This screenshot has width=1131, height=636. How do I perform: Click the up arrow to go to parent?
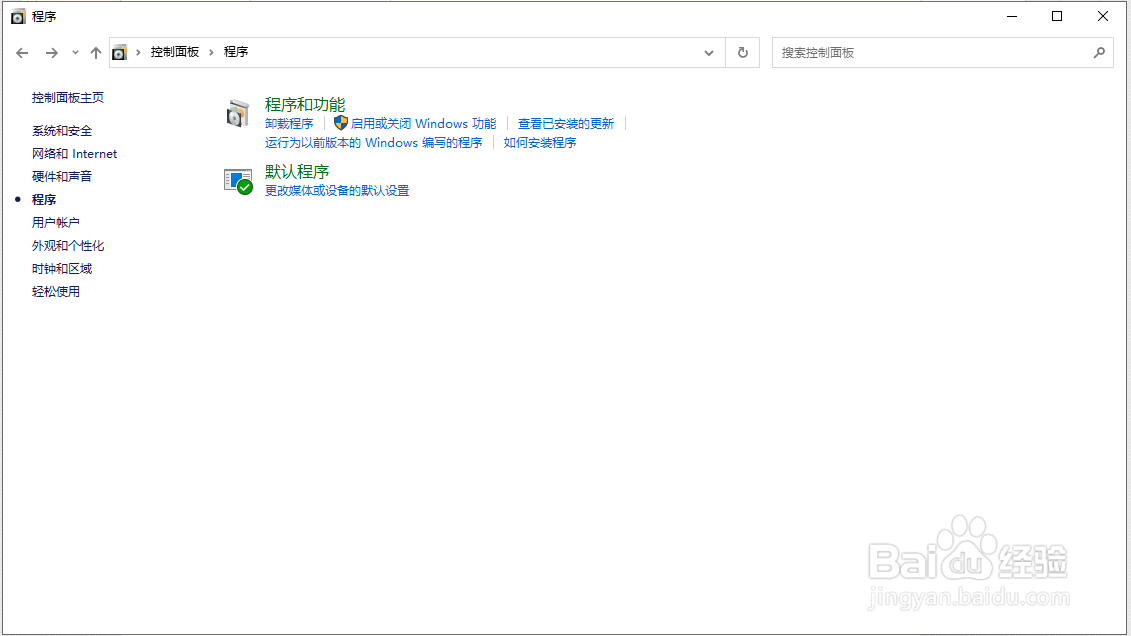click(x=96, y=52)
